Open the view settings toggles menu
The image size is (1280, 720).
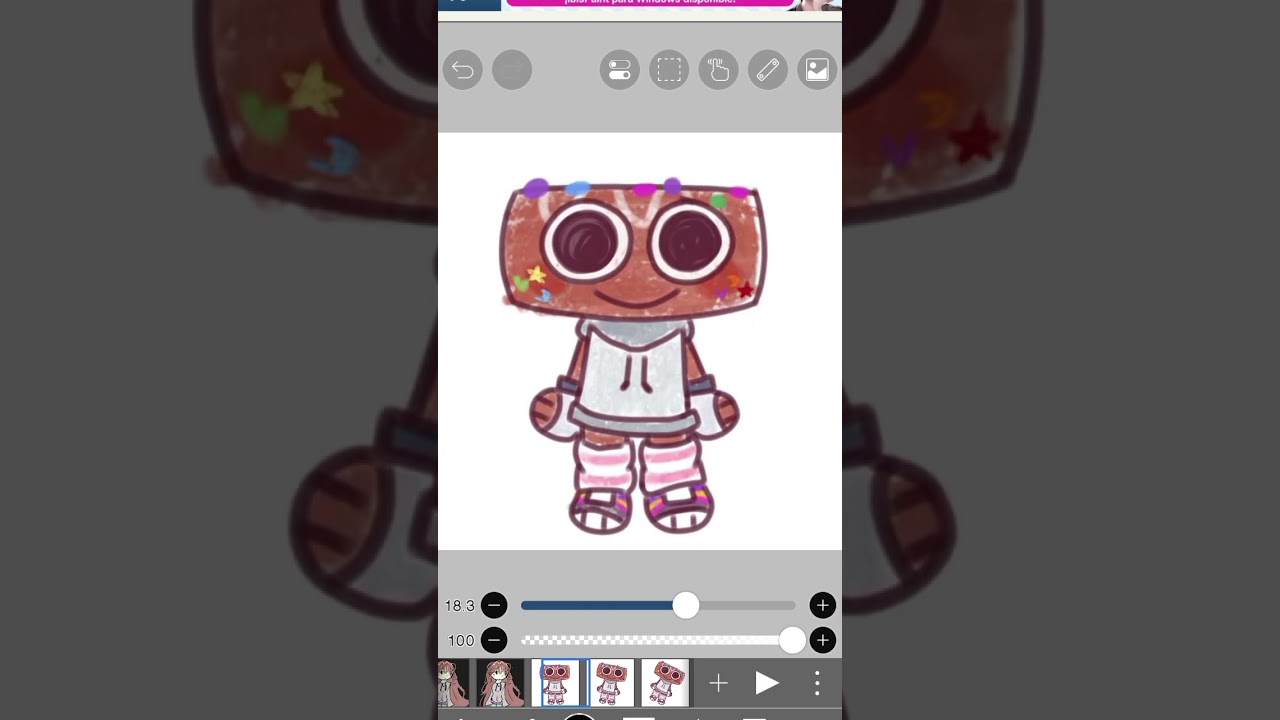pyautogui.click(x=620, y=70)
